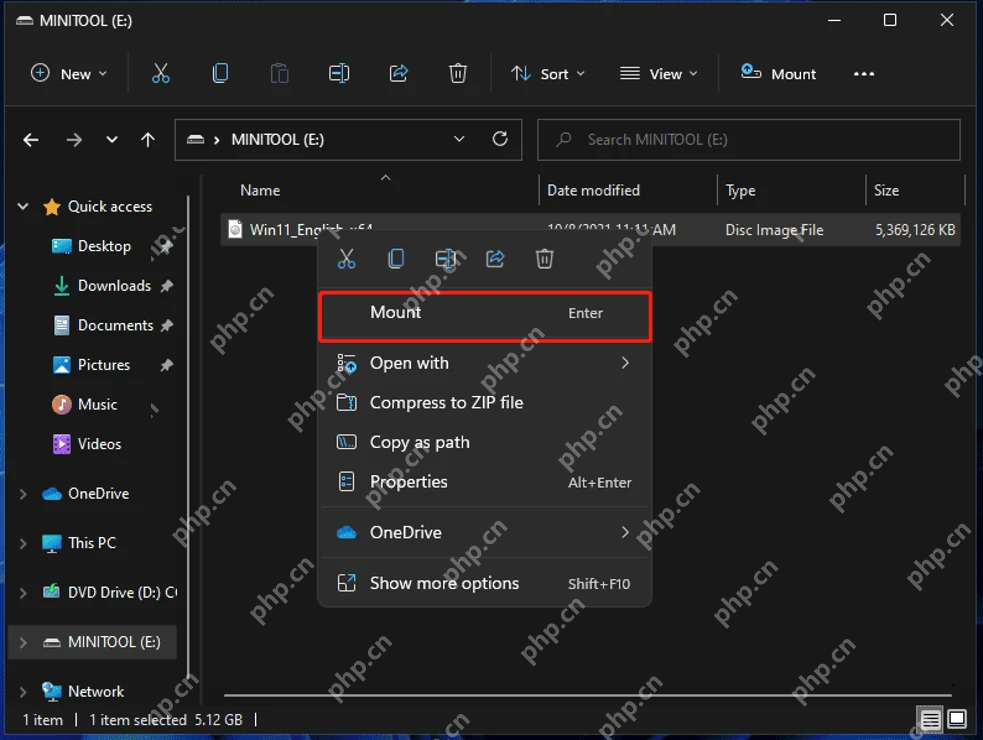
Task: Click the Share icon in the top toolbar
Action: pyautogui.click(x=399, y=73)
